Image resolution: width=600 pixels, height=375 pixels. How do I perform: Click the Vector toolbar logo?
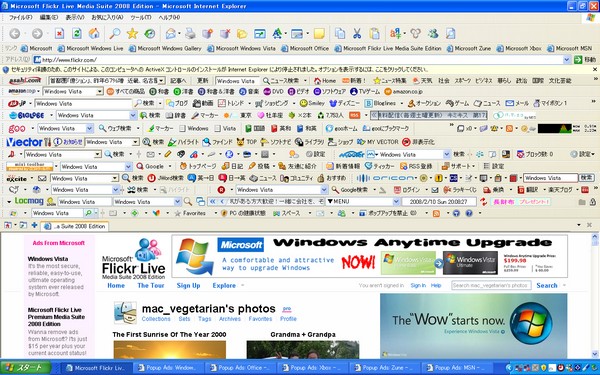pyautogui.click(x=24, y=142)
